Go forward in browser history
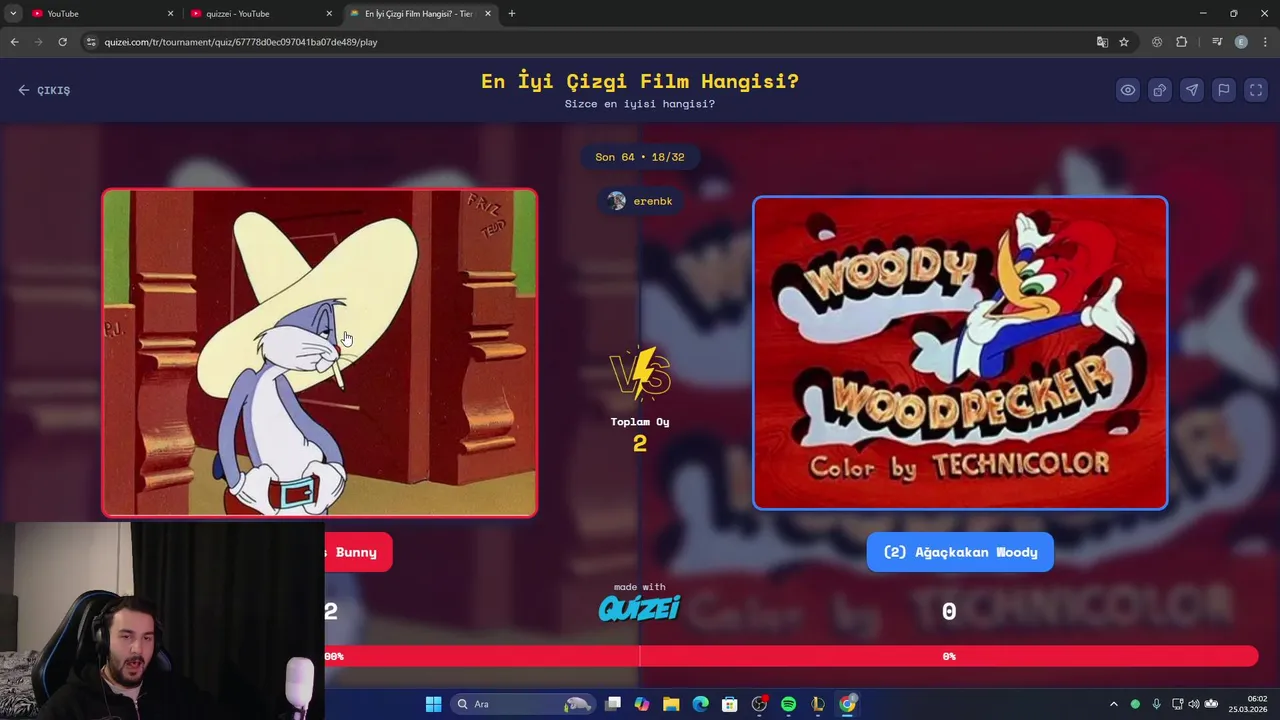The width and height of the screenshot is (1280, 720). [38, 42]
